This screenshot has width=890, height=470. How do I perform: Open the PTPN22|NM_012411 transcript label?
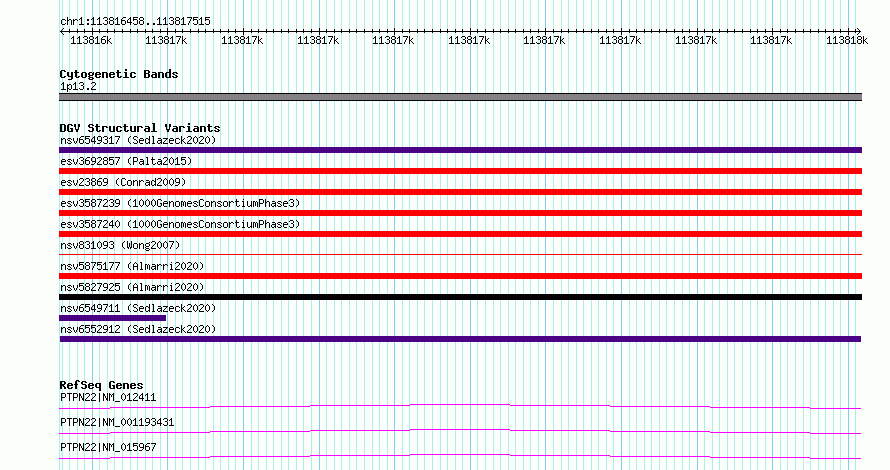108,397
